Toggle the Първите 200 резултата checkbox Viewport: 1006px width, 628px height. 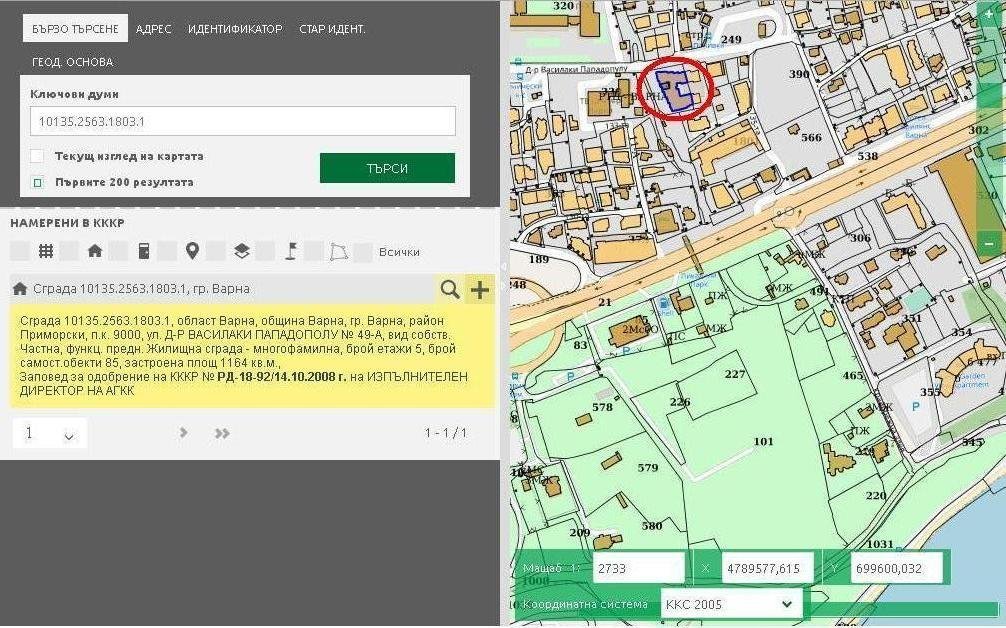coord(37,182)
